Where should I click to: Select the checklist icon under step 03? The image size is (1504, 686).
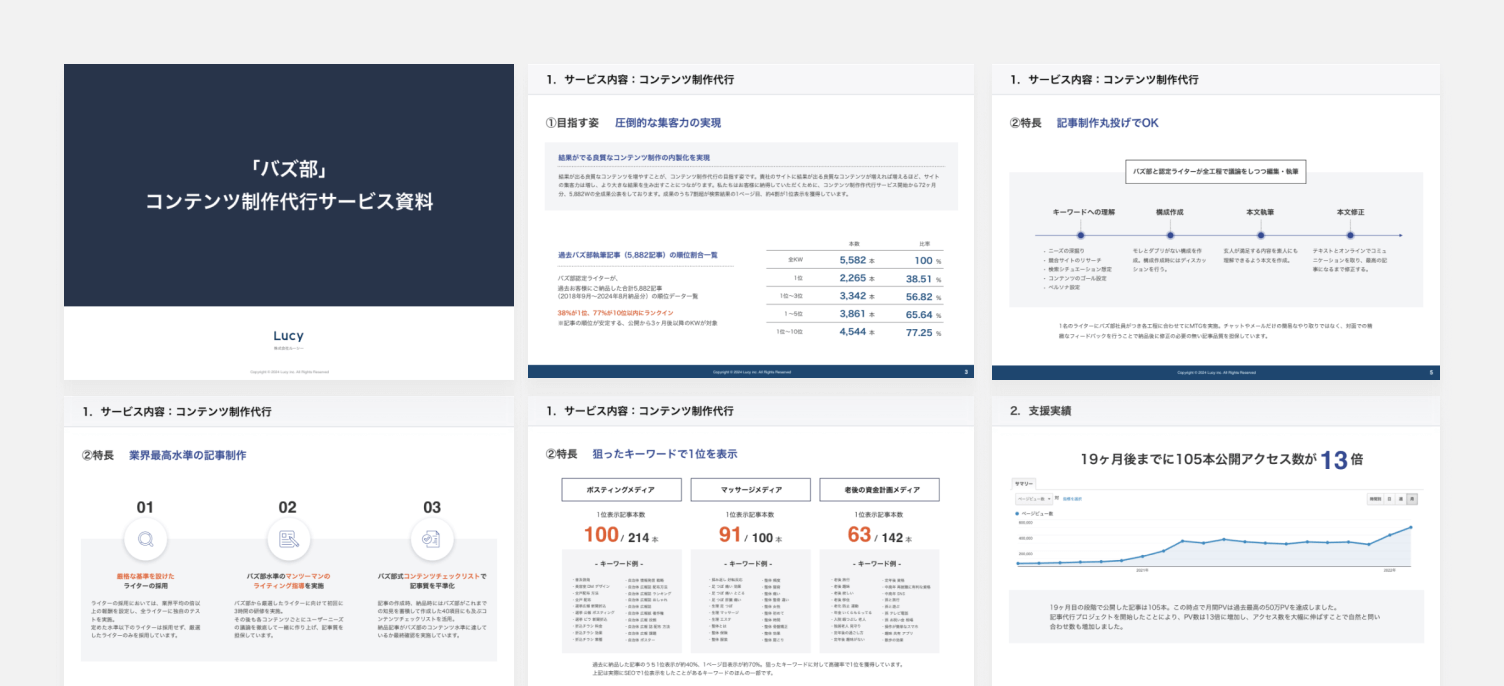coord(431,539)
